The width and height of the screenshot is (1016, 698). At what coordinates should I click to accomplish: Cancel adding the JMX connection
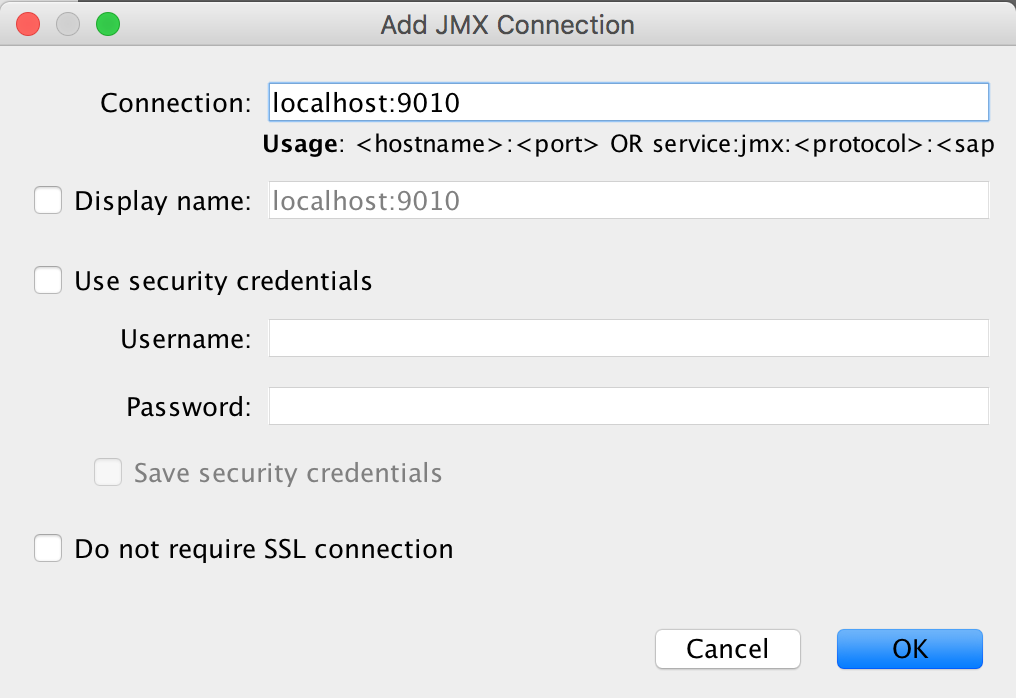(x=728, y=649)
